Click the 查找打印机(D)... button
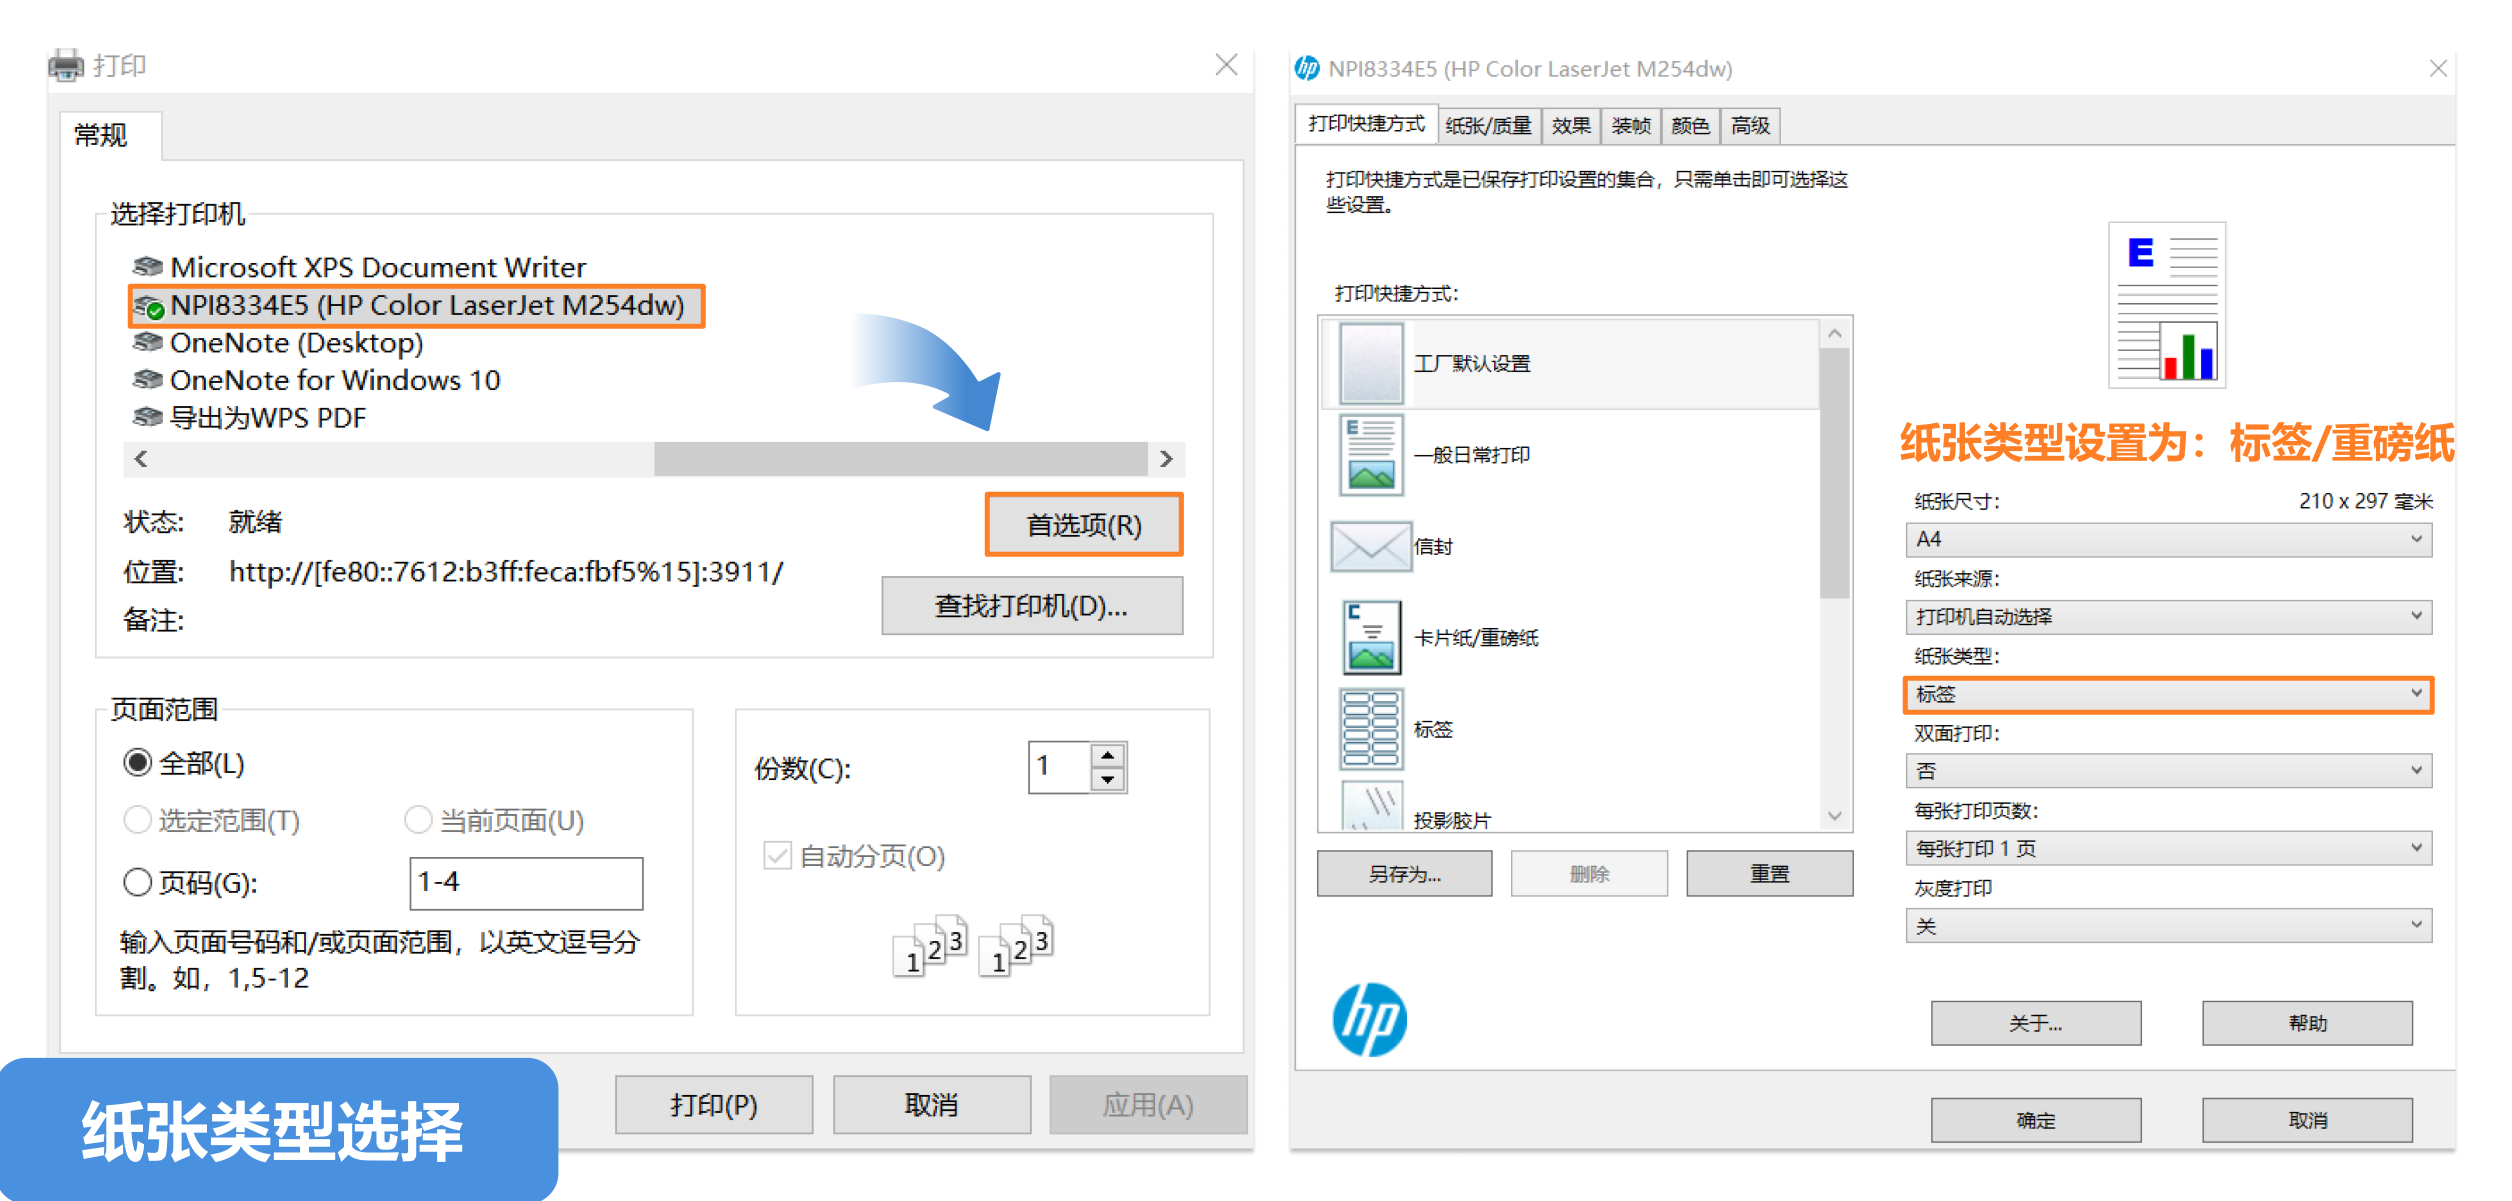The image size is (2512, 1201). pos(1032,606)
